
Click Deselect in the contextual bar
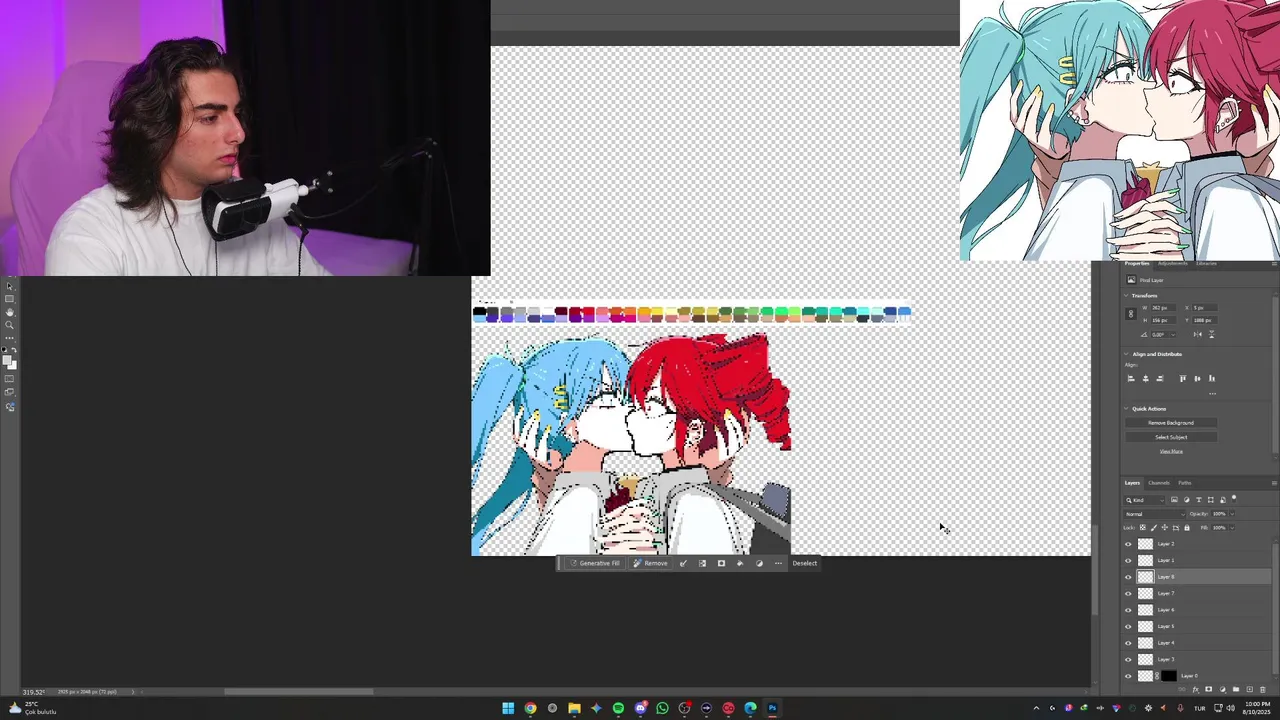point(805,563)
